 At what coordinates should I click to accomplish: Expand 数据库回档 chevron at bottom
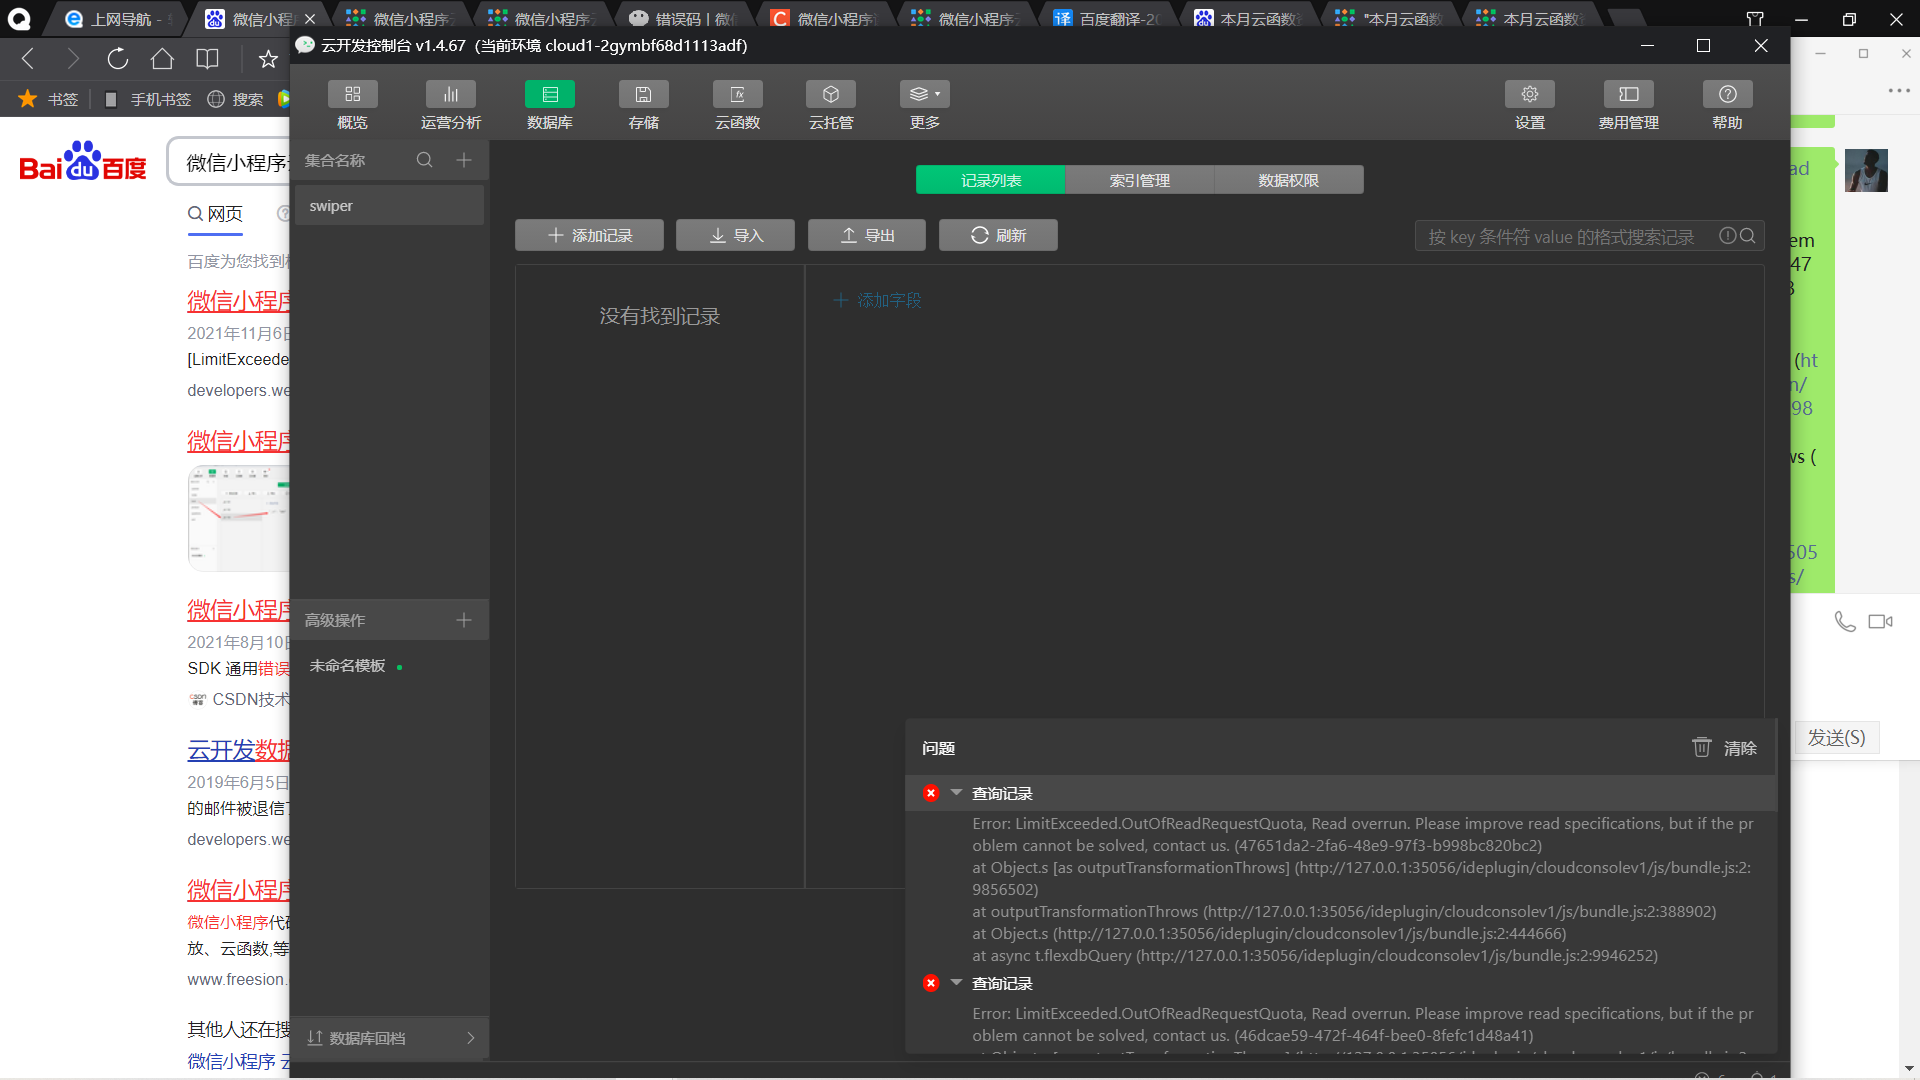[x=470, y=1038]
